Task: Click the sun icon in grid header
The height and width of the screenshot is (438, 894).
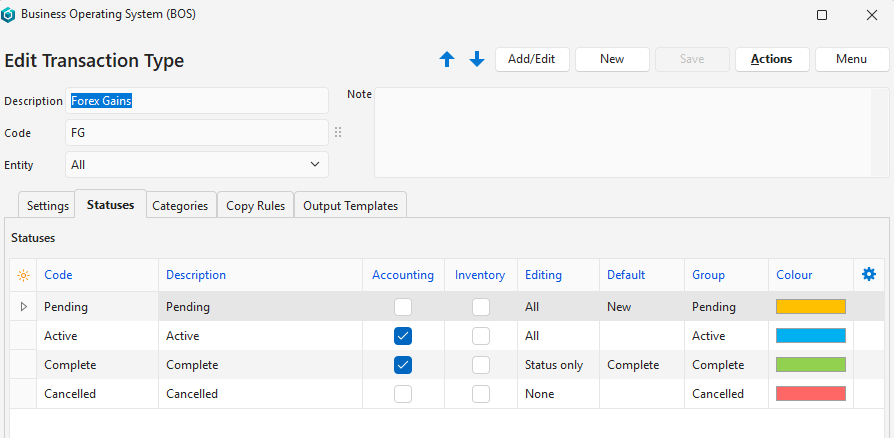Action: click(23, 275)
